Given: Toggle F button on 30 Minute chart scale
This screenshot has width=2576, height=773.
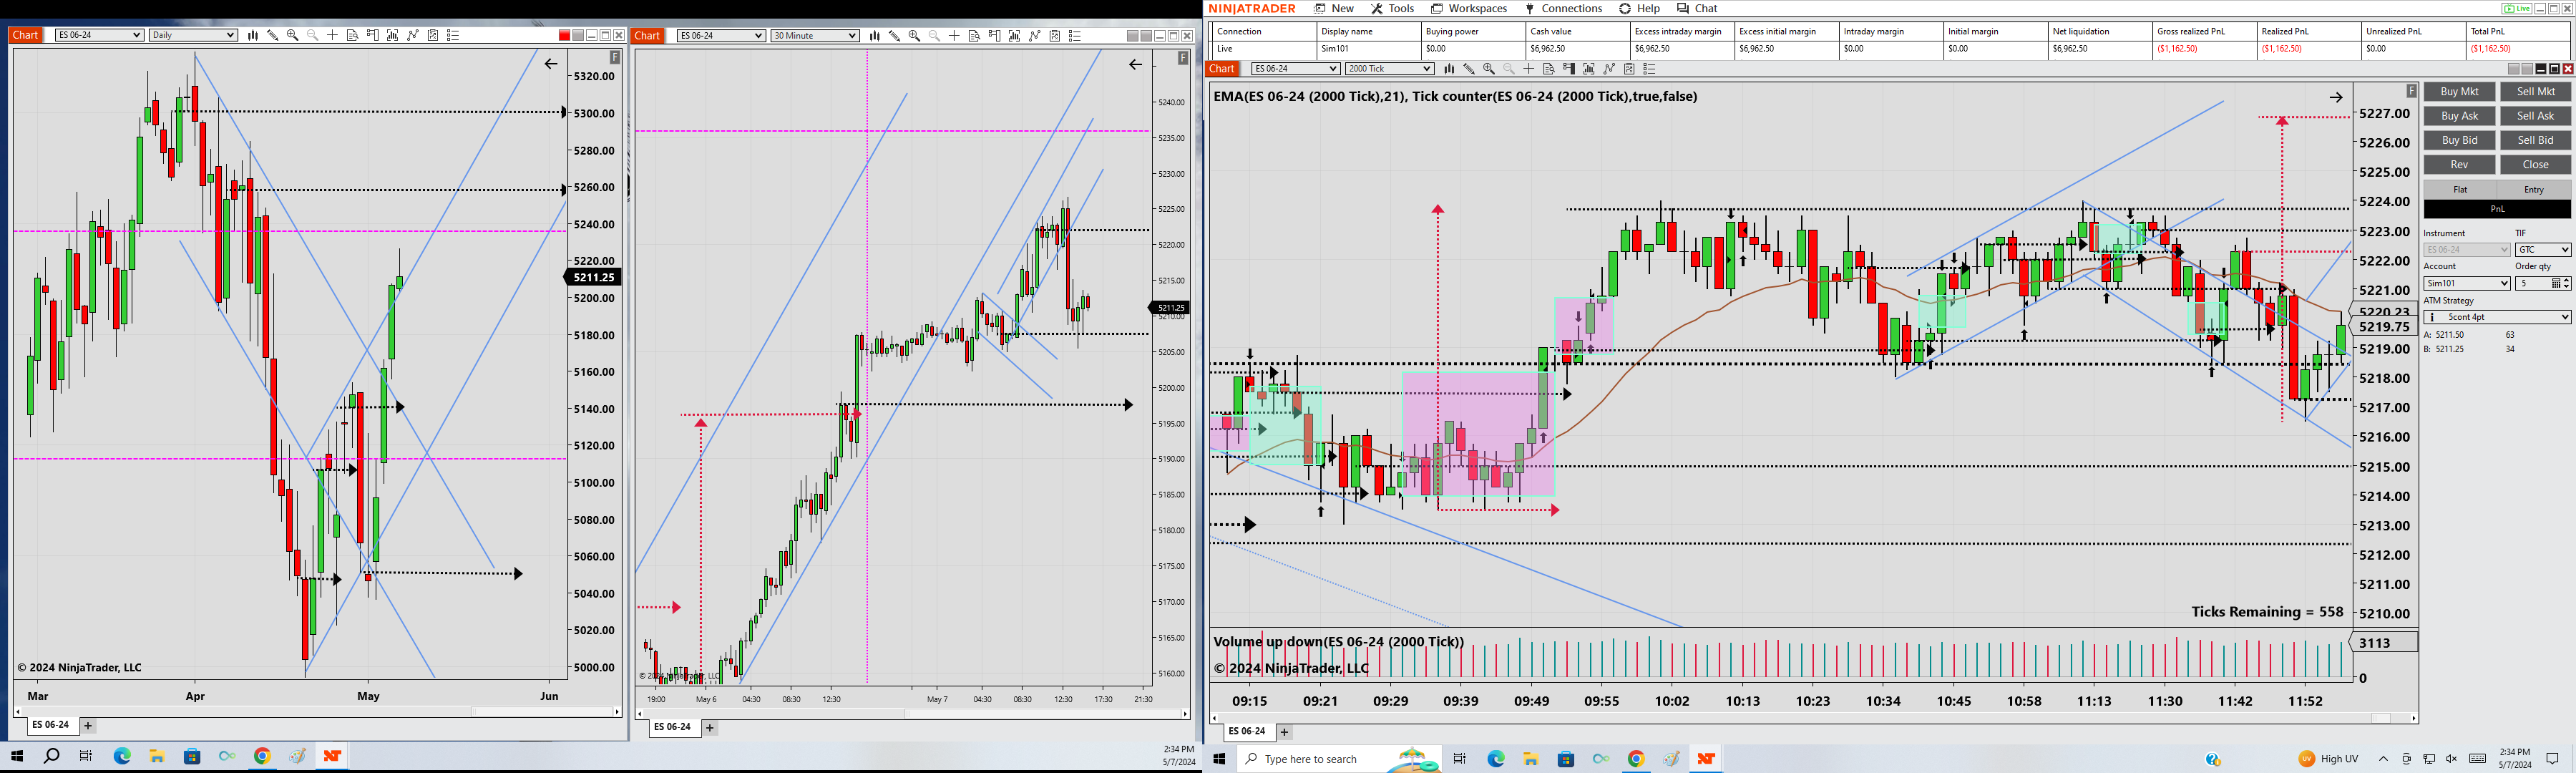Looking at the screenshot, I should 1183,58.
